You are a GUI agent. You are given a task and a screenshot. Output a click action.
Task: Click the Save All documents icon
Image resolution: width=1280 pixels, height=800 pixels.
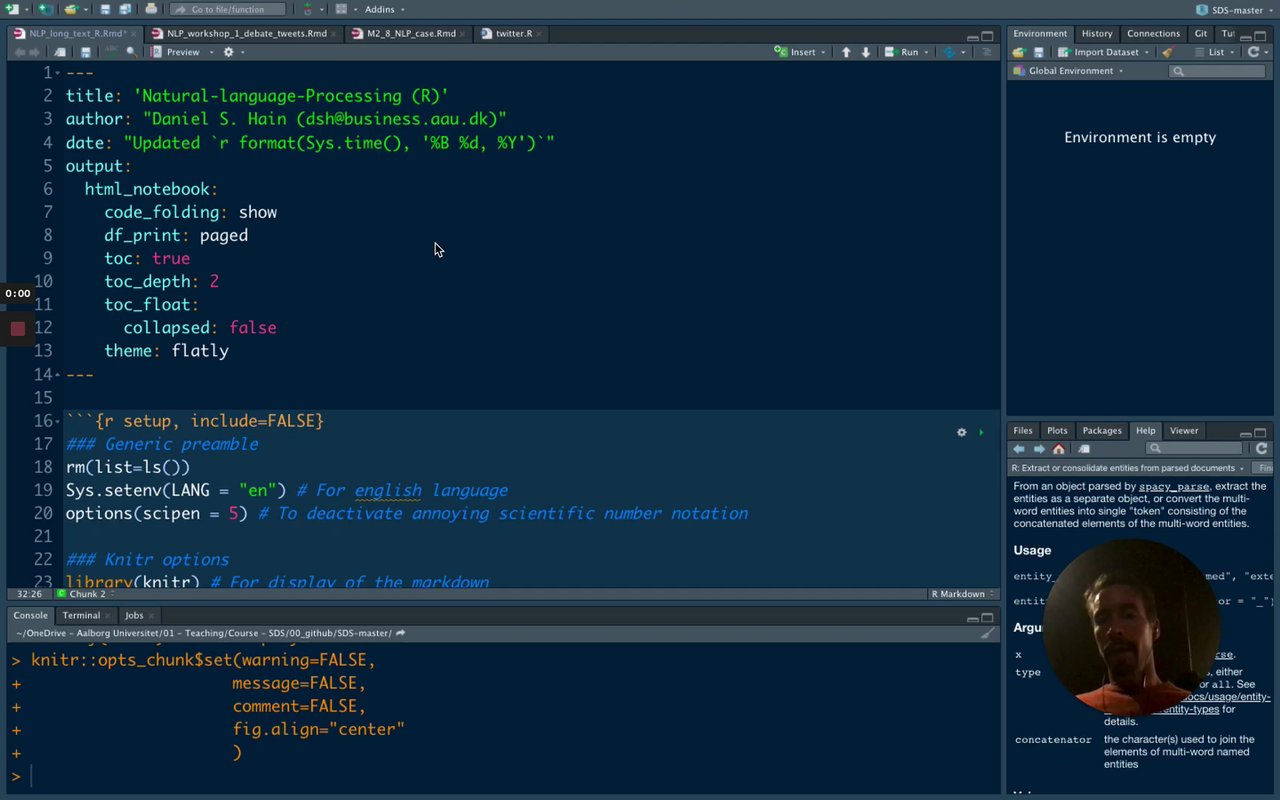coord(125,9)
